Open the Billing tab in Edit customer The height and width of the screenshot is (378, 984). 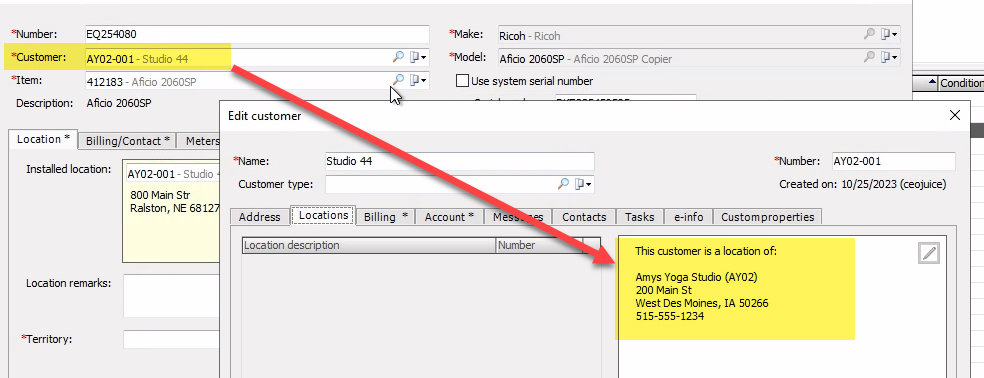[x=386, y=217]
